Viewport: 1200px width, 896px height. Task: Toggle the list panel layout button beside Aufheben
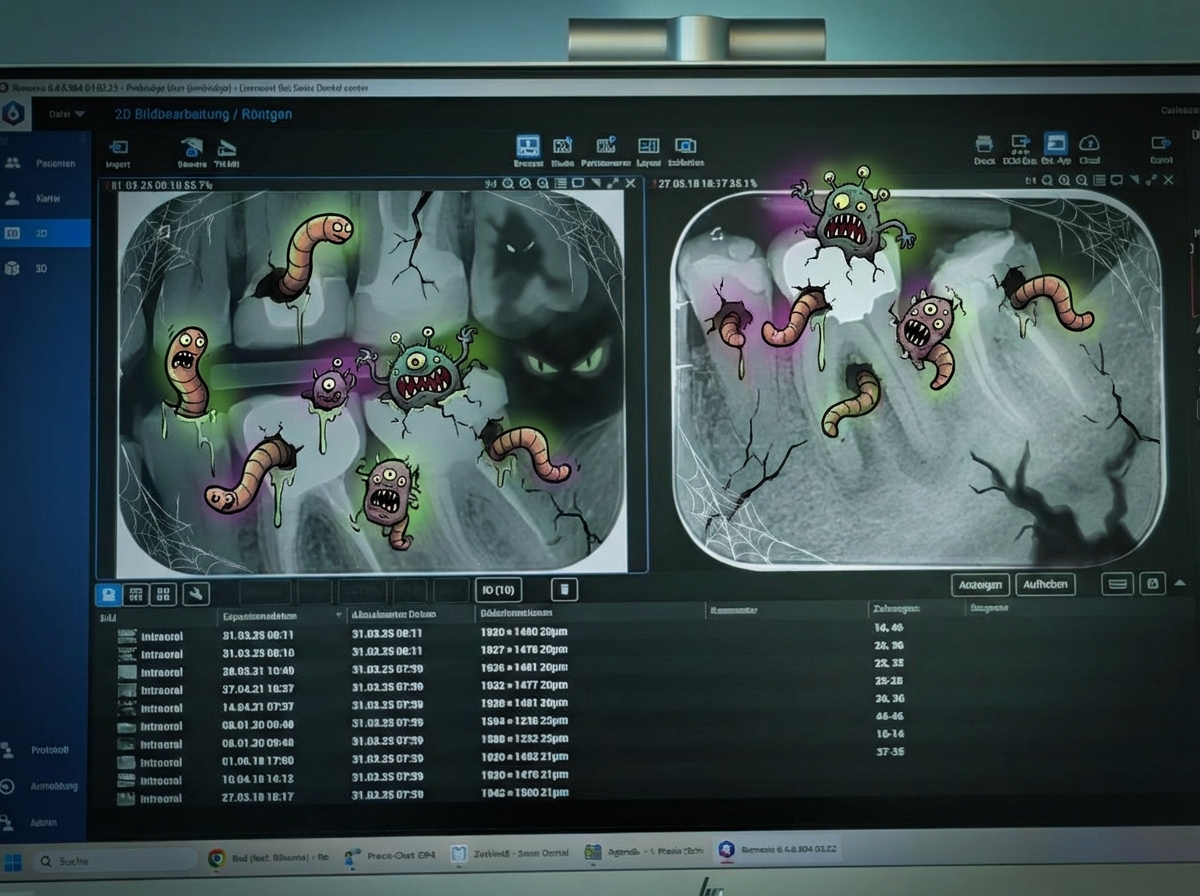1116,584
